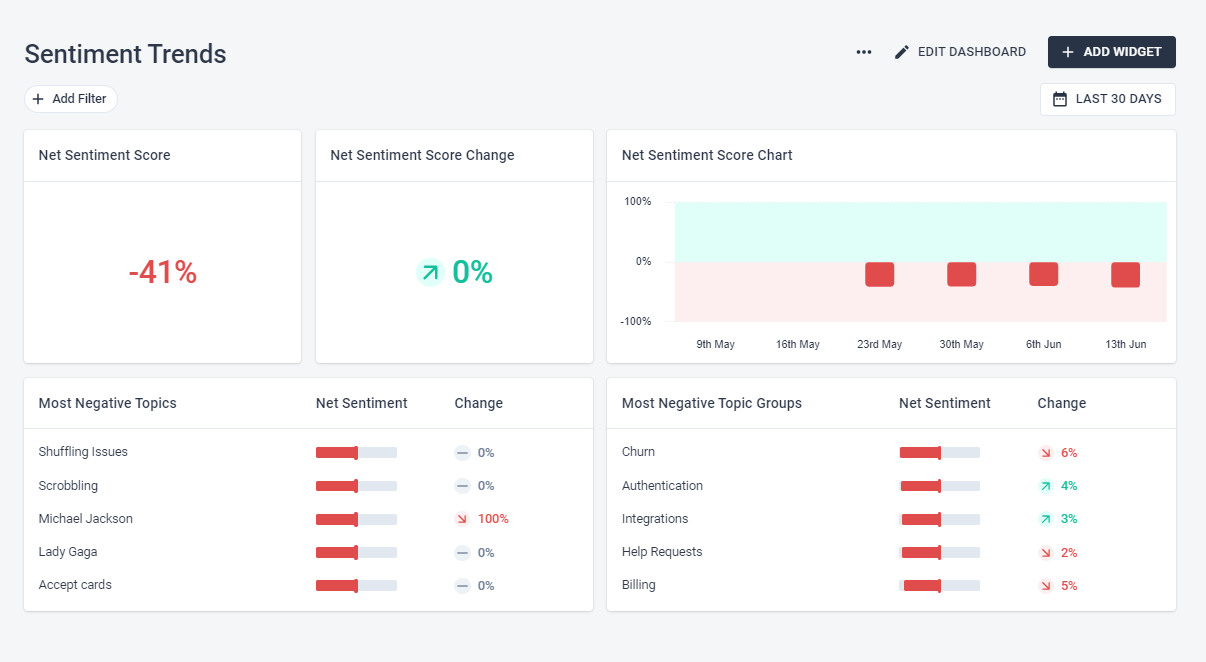
Task: Click the Add Filter chip
Action: tap(70, 99)
